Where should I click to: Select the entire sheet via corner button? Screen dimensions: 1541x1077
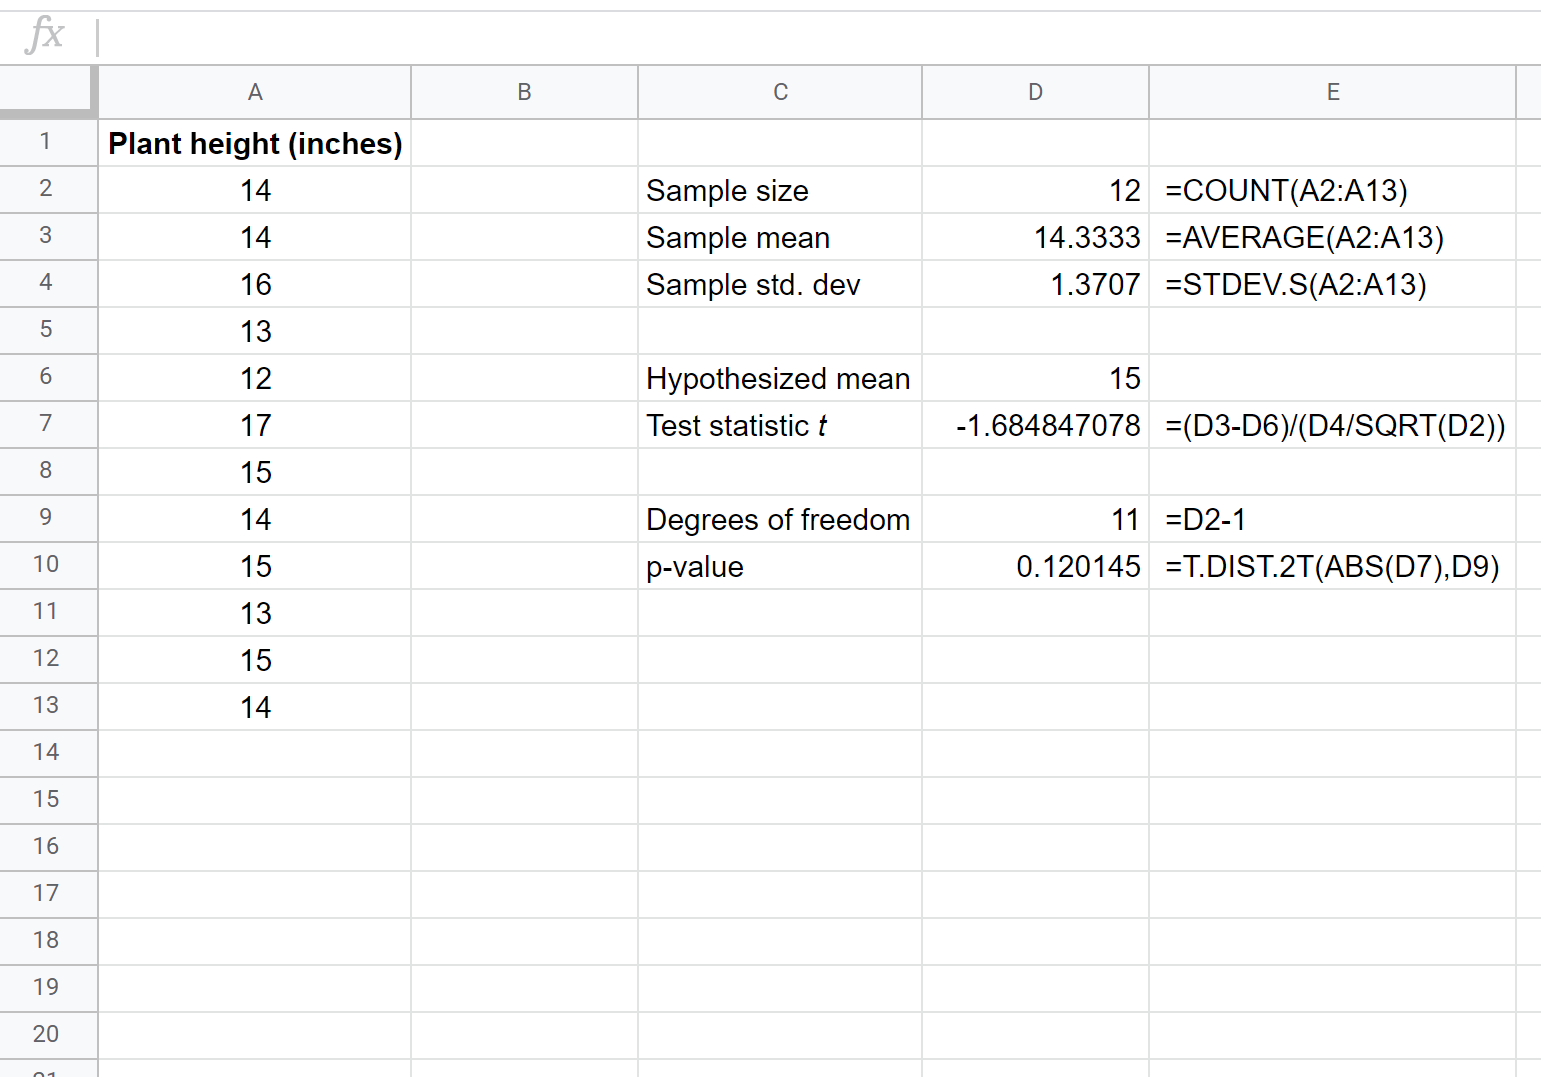tap(48, 91)
